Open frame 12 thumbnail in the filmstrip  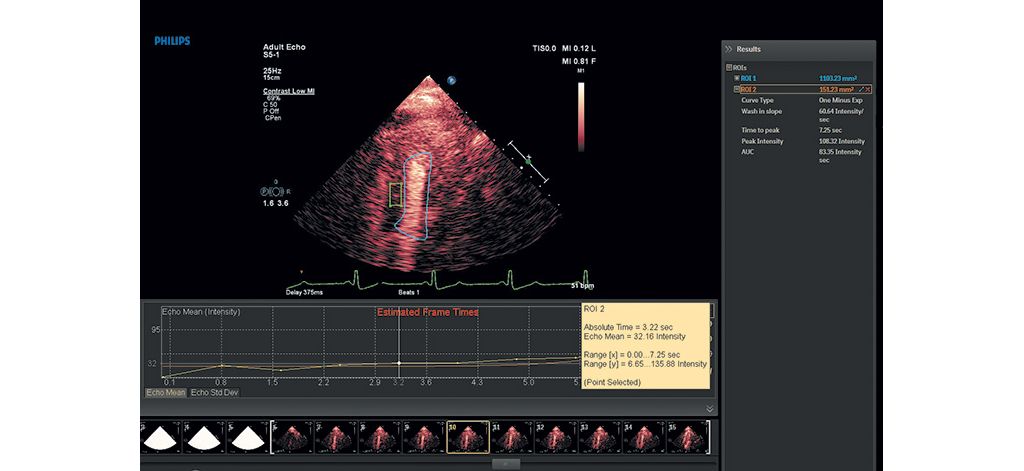556,437
